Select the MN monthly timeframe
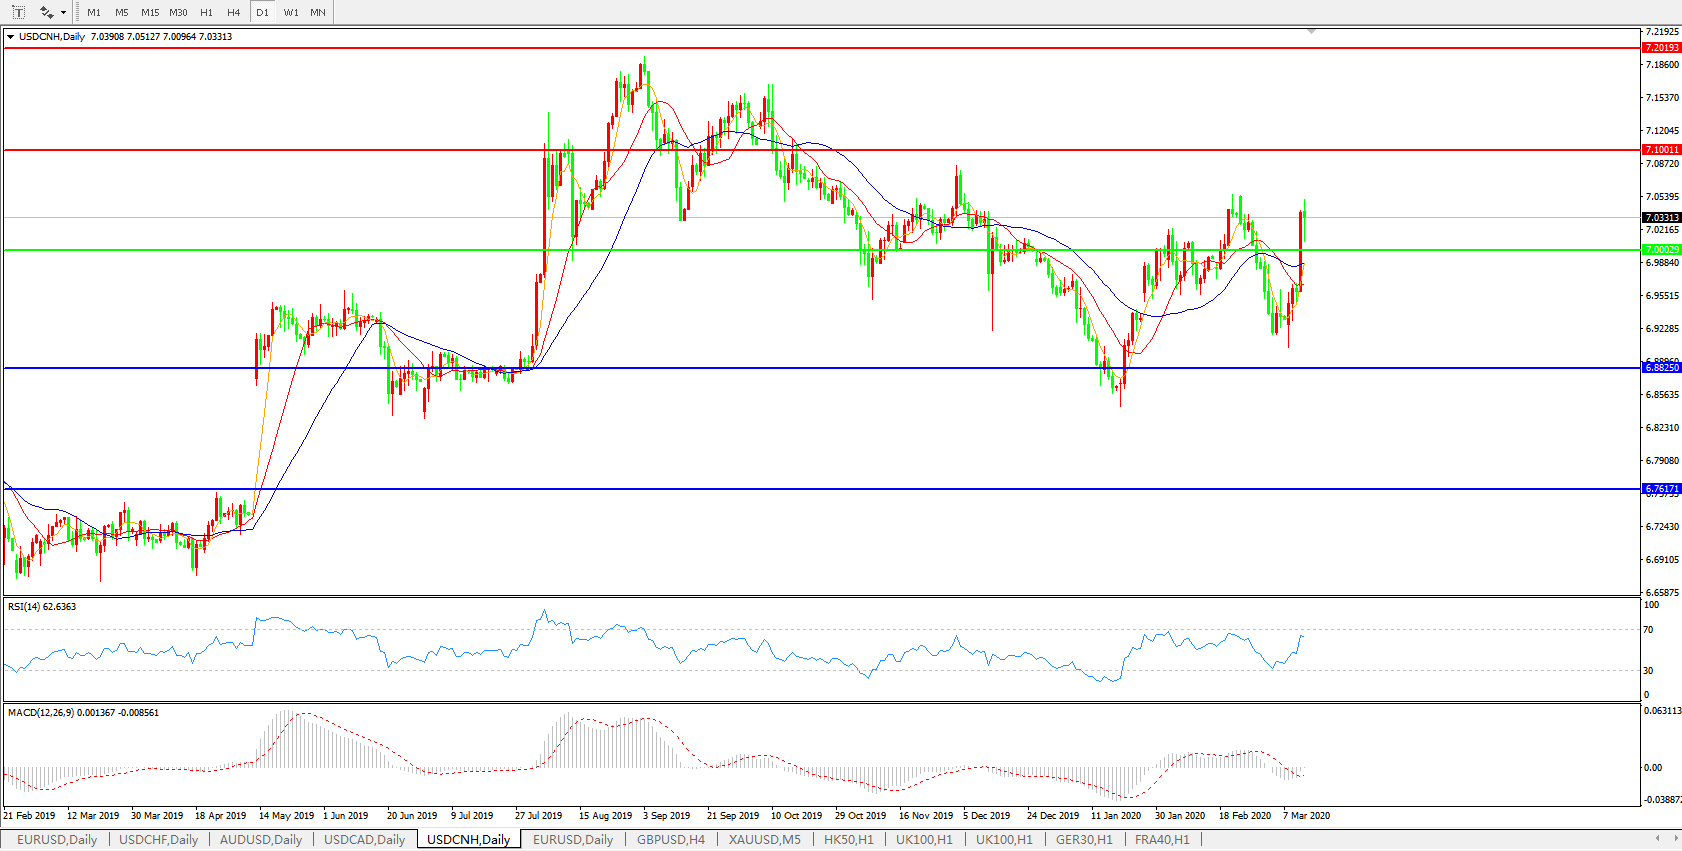 coord(318,13)
